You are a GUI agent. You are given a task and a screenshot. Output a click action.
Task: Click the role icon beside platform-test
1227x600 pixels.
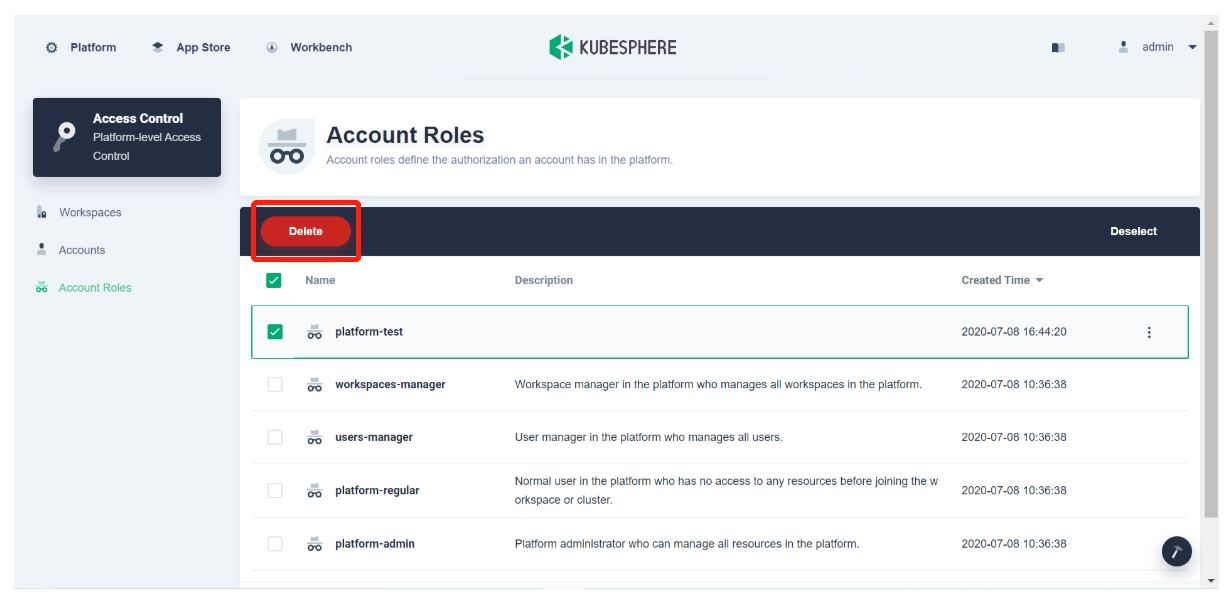[314, 332]
